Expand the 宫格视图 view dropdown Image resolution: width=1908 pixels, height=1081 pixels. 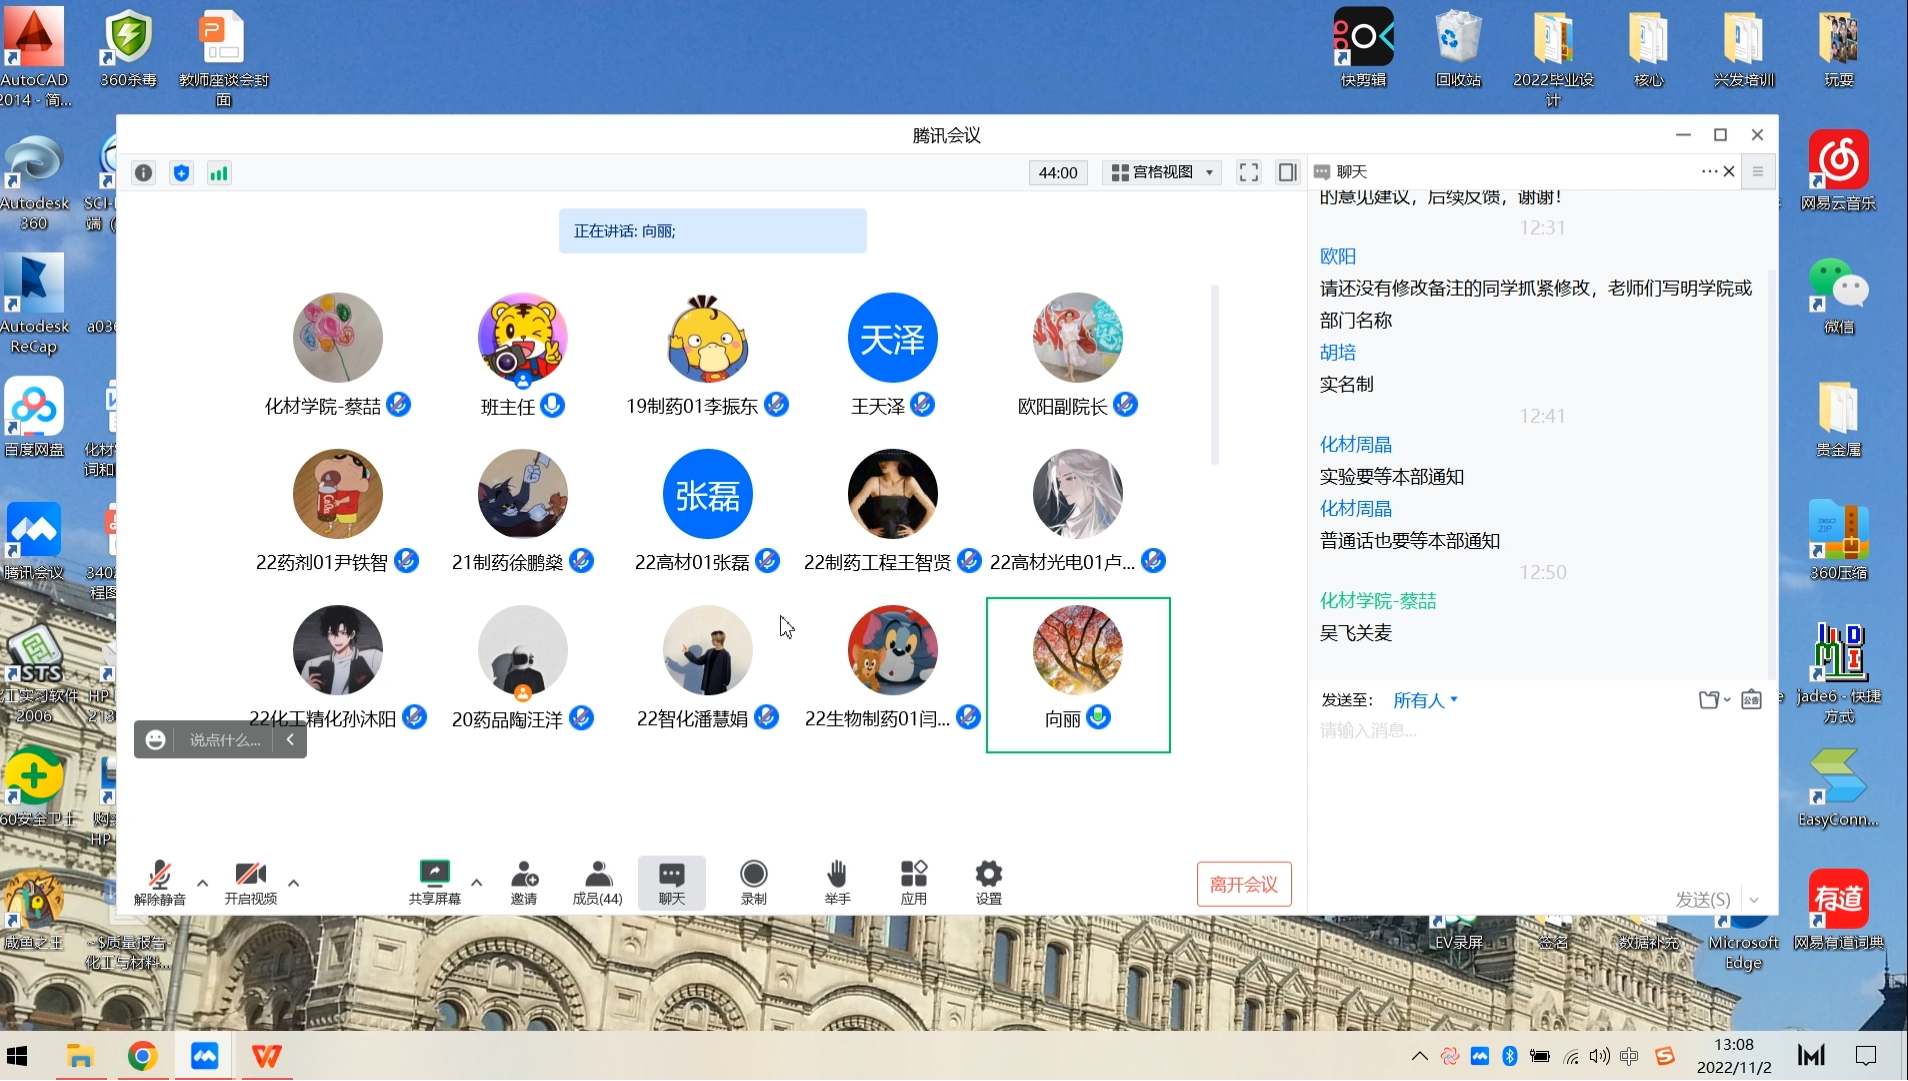point(1162,173)
